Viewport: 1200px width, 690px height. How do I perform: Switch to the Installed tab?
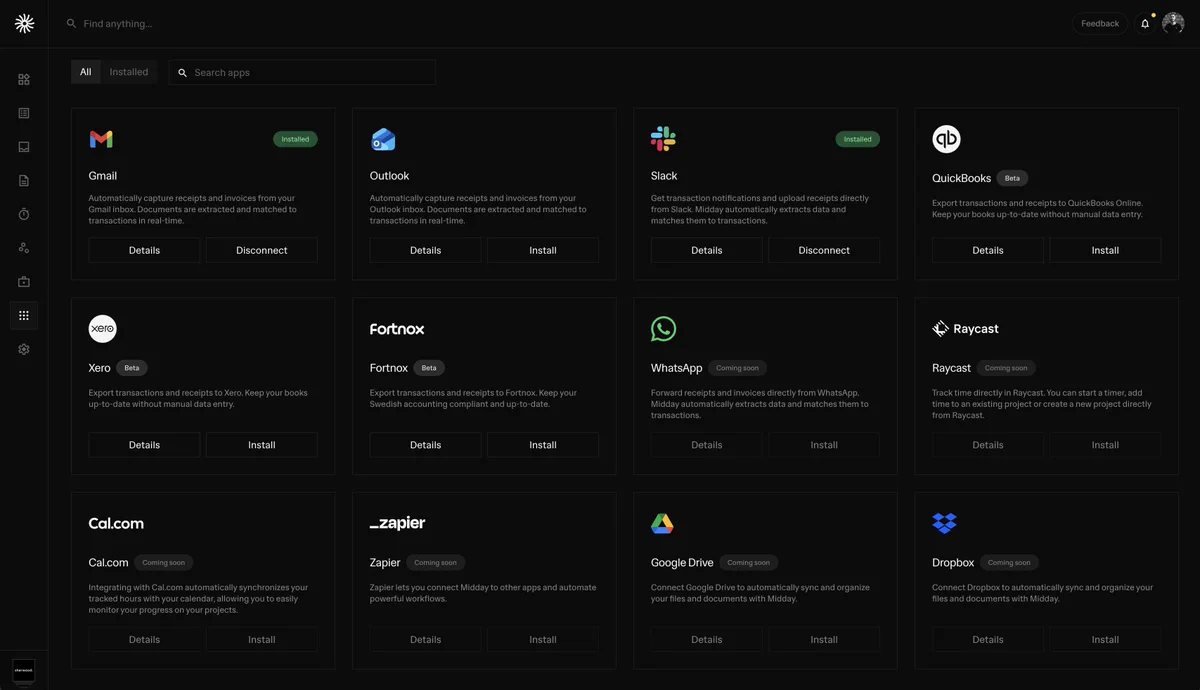coord(129,72)
